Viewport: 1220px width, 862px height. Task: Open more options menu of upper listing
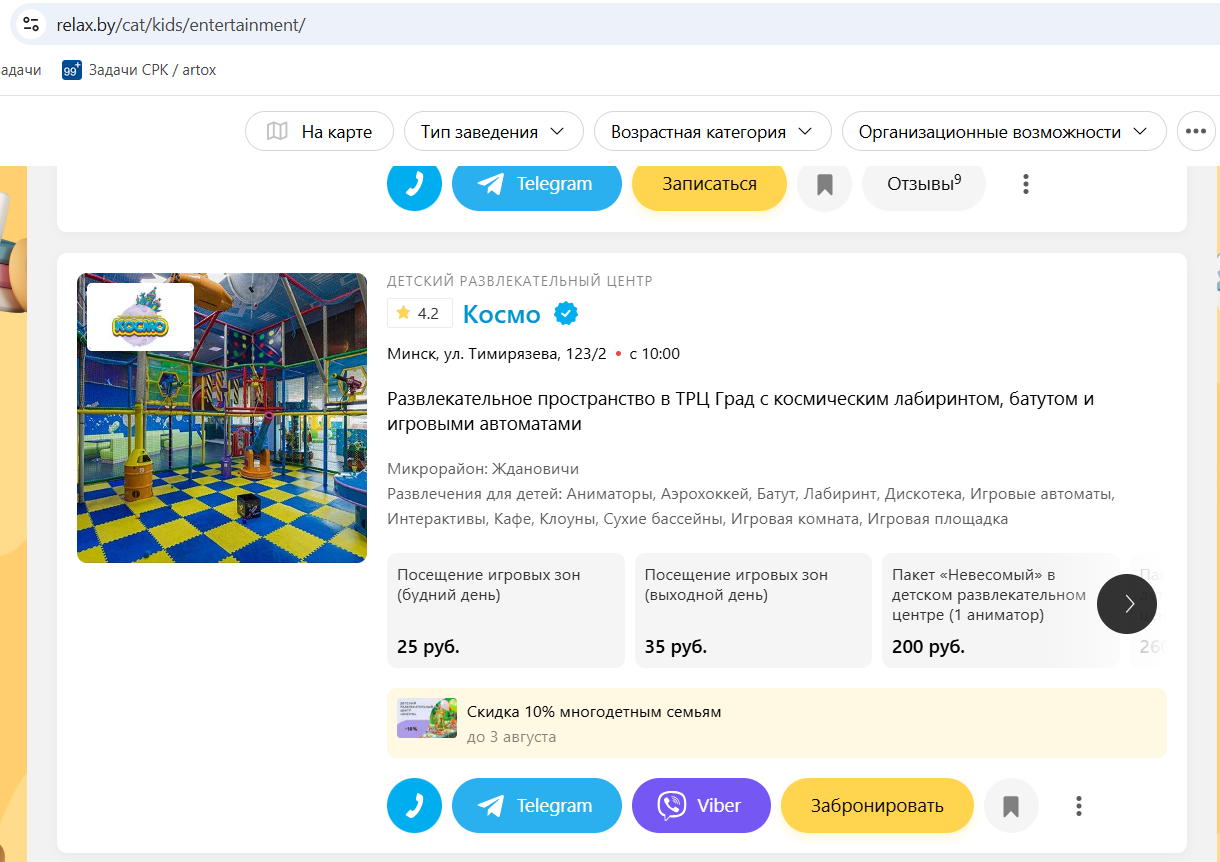1025,184
